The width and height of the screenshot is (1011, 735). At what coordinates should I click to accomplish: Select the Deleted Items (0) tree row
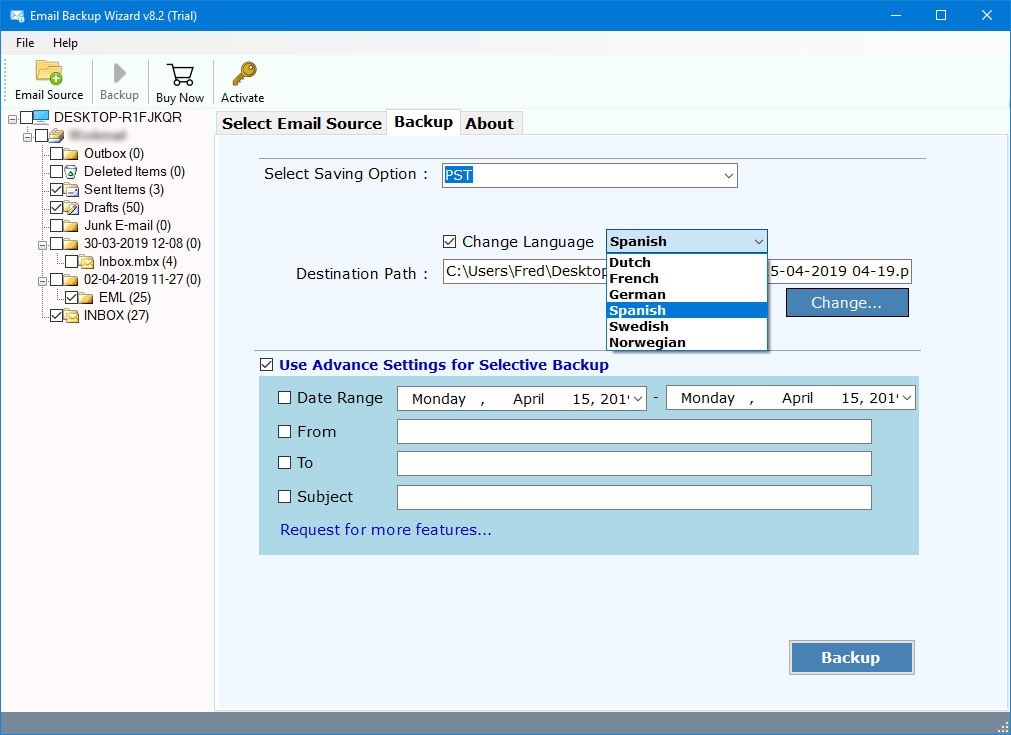134,172
